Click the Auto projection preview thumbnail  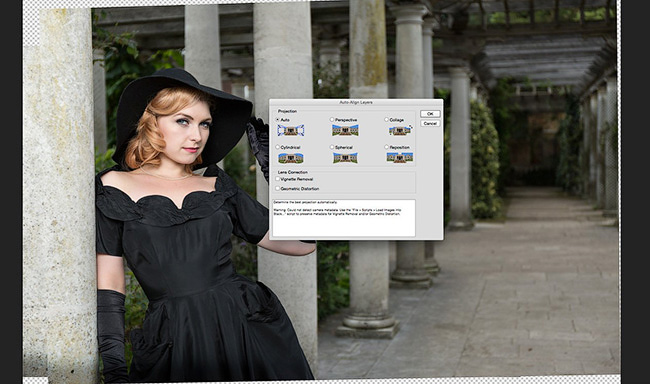(x=291, y=131)
